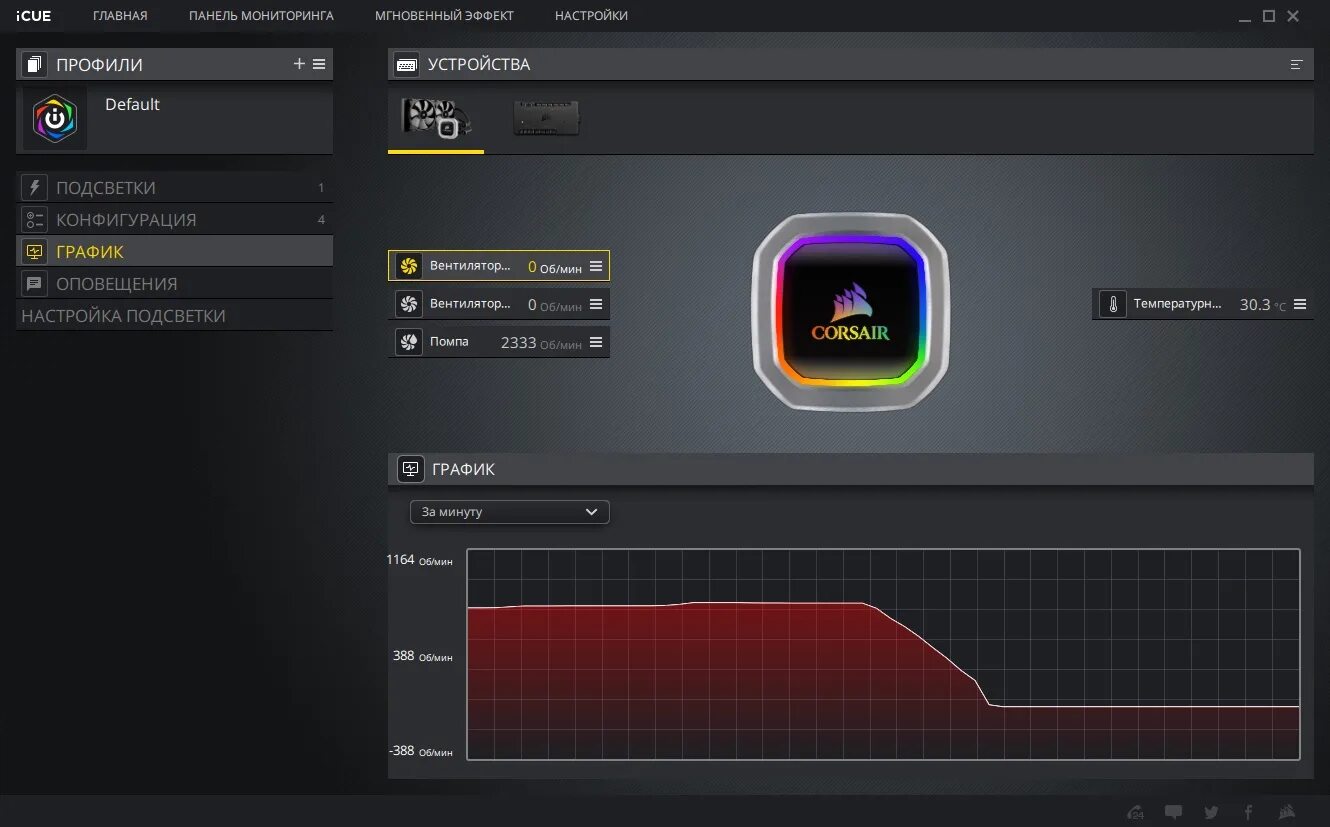Click inside the RPM graph area

click(884, 654)
